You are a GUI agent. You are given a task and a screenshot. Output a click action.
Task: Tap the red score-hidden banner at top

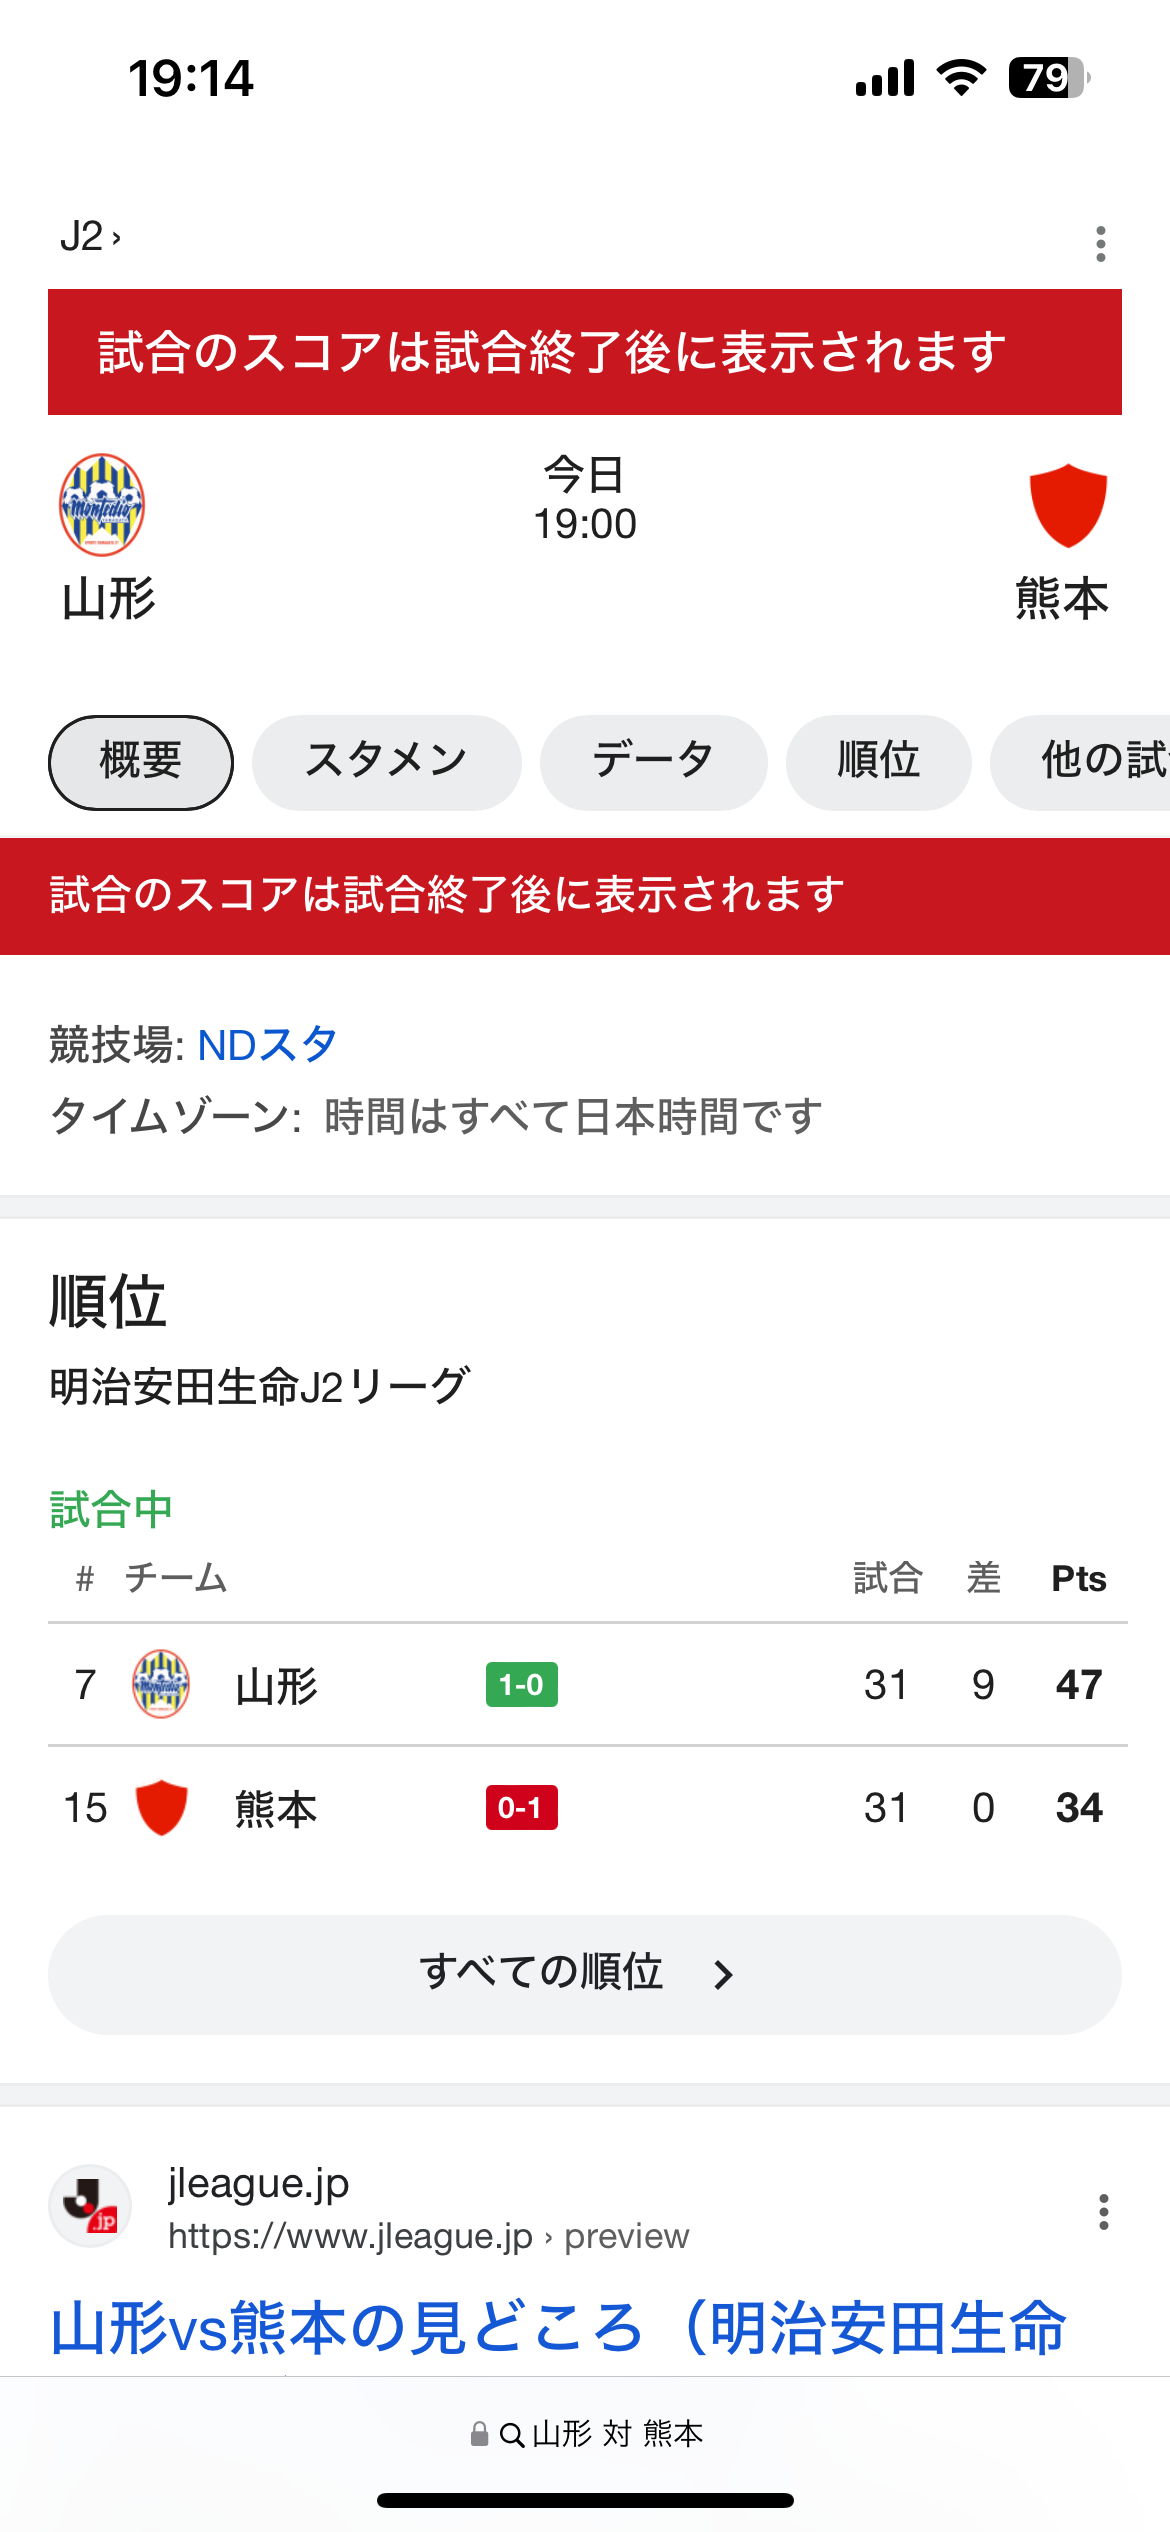[x=584, y=352]
